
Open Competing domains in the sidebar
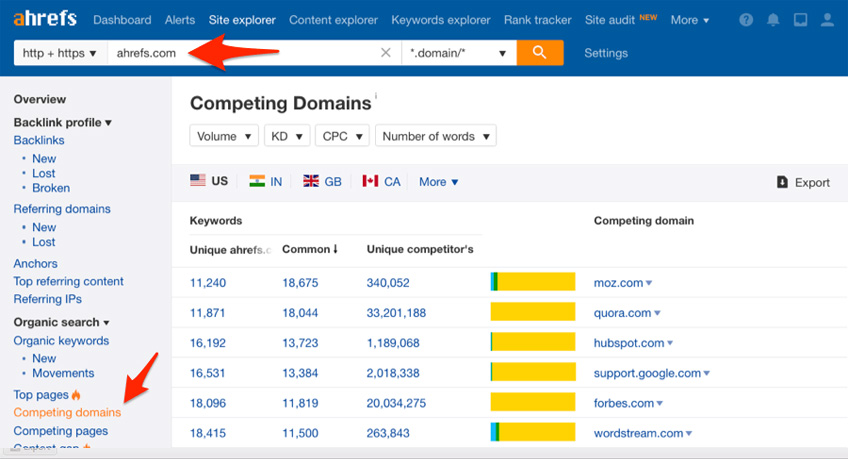click(67, 413)
